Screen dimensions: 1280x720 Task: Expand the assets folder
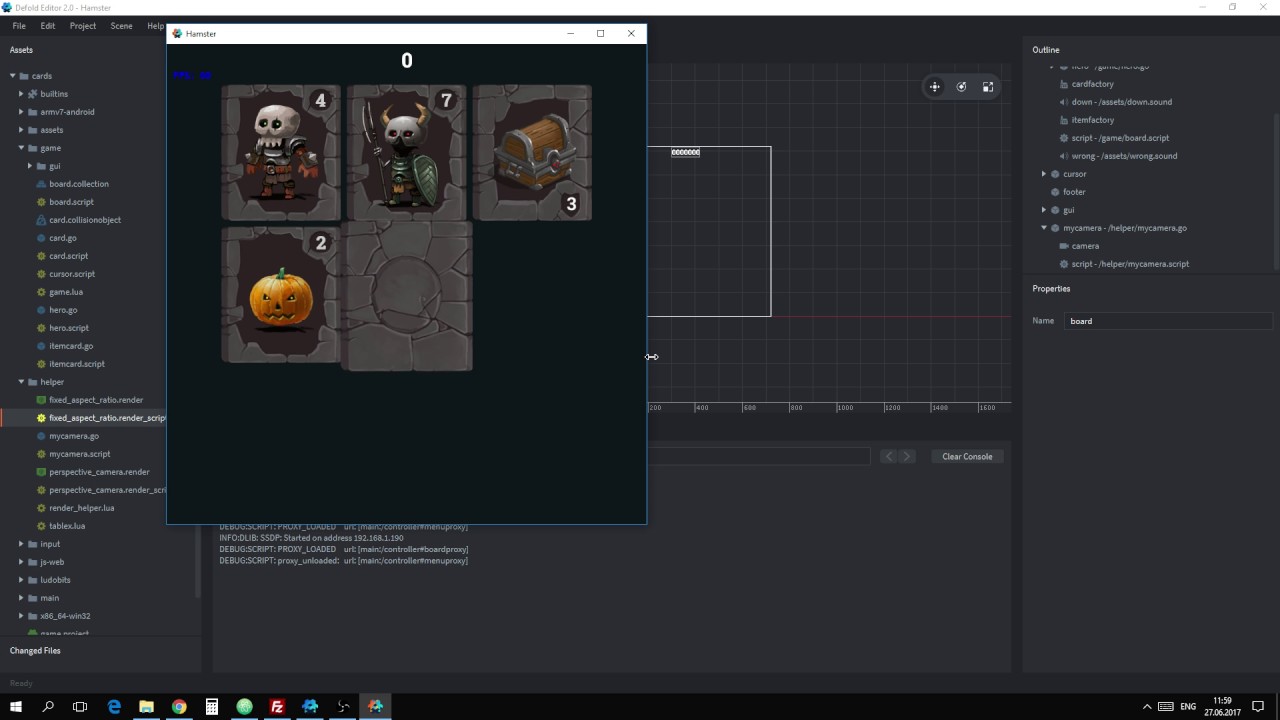pyautogui.click(x=21, y=130)
